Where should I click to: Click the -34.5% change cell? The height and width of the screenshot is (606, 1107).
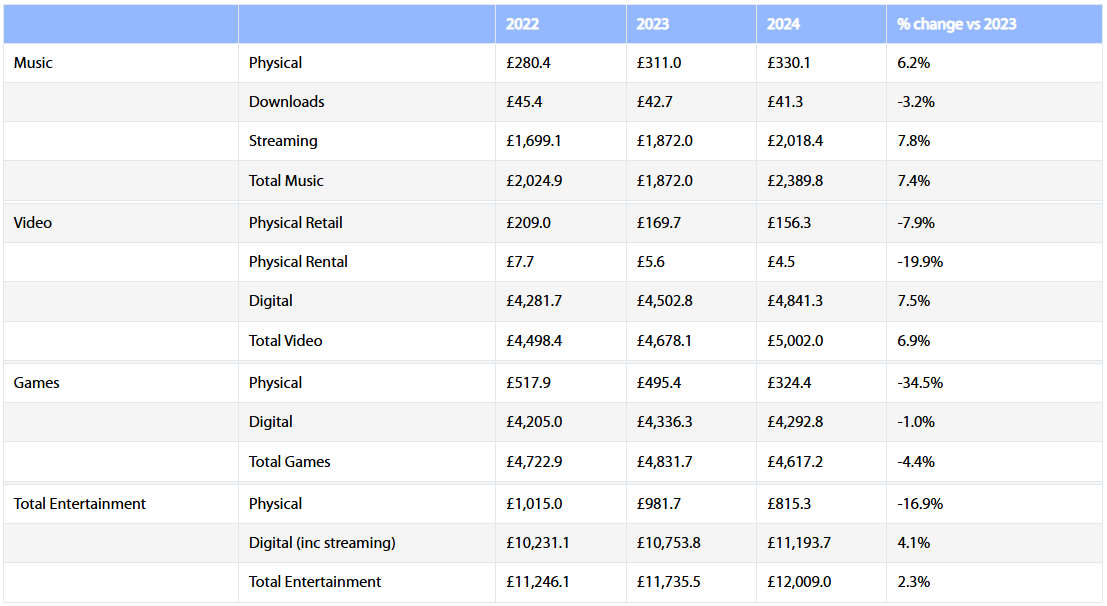[920, 383]
